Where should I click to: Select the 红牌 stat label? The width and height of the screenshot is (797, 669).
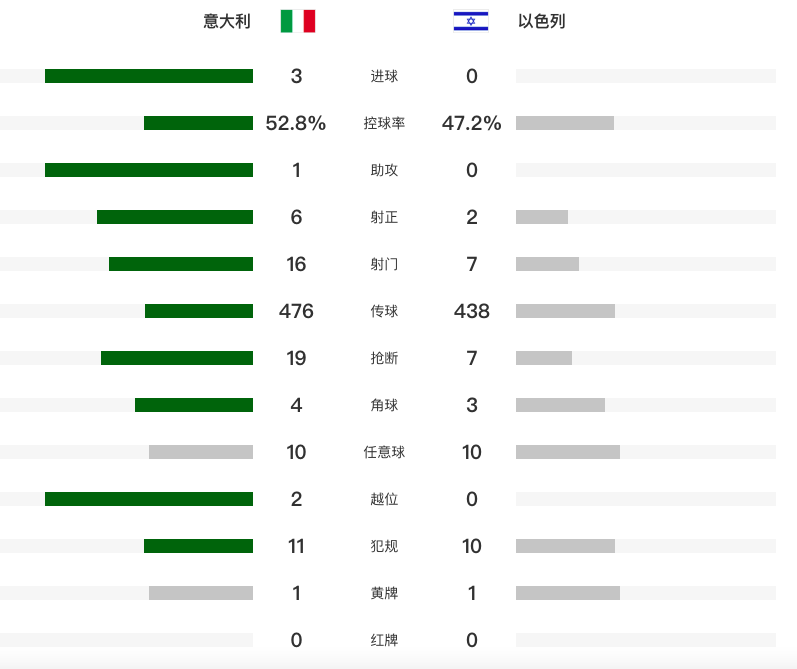point(384,640)
